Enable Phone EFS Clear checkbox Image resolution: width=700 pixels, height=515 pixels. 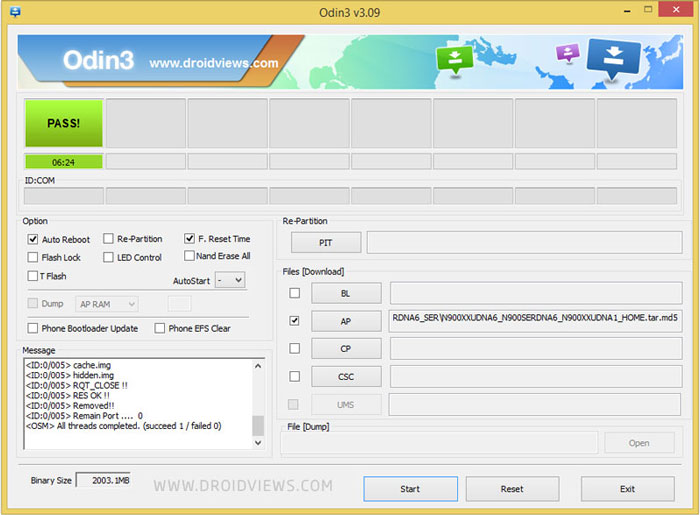pyautogui.click(x=159, y=328)
